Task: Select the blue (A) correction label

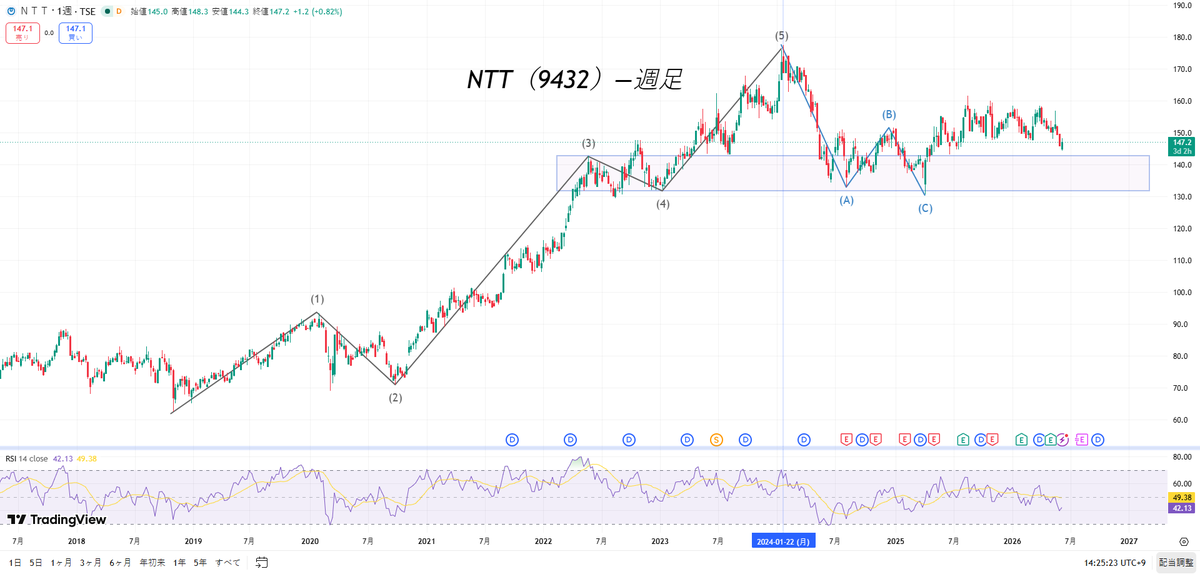Action: point(846,200)
